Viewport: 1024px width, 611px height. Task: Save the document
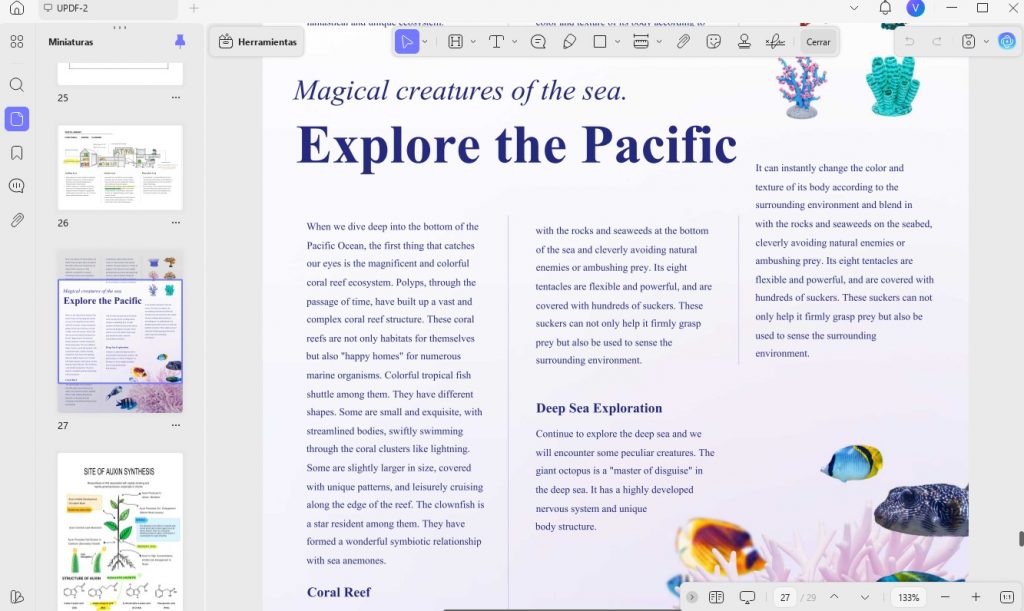968,42
